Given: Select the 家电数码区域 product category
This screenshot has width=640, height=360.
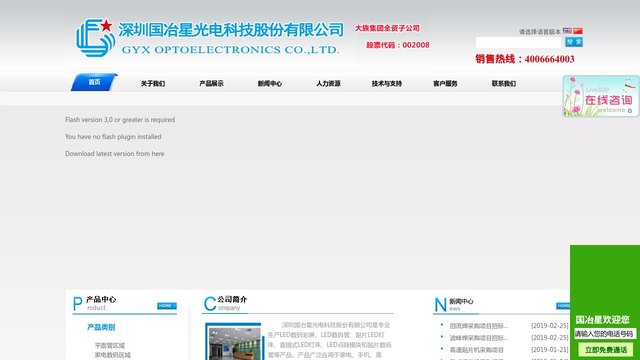Looking at the screenshot, I should pyautogui.click(x=113, y=356).
